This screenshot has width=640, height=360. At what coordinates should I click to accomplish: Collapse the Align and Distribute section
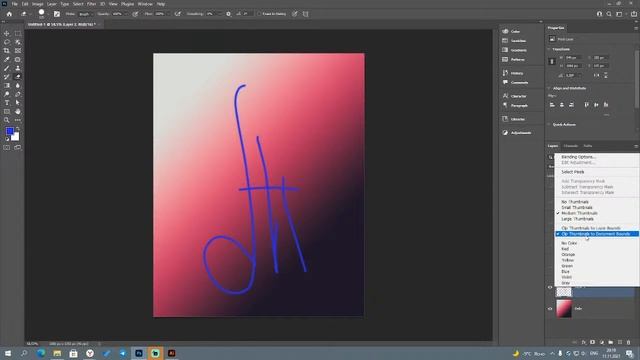coord(549,88)
